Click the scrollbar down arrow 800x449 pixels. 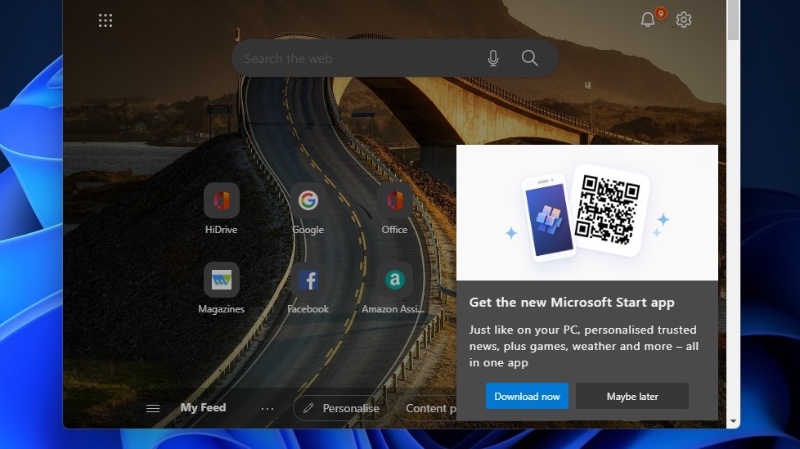tap(733, 421)
